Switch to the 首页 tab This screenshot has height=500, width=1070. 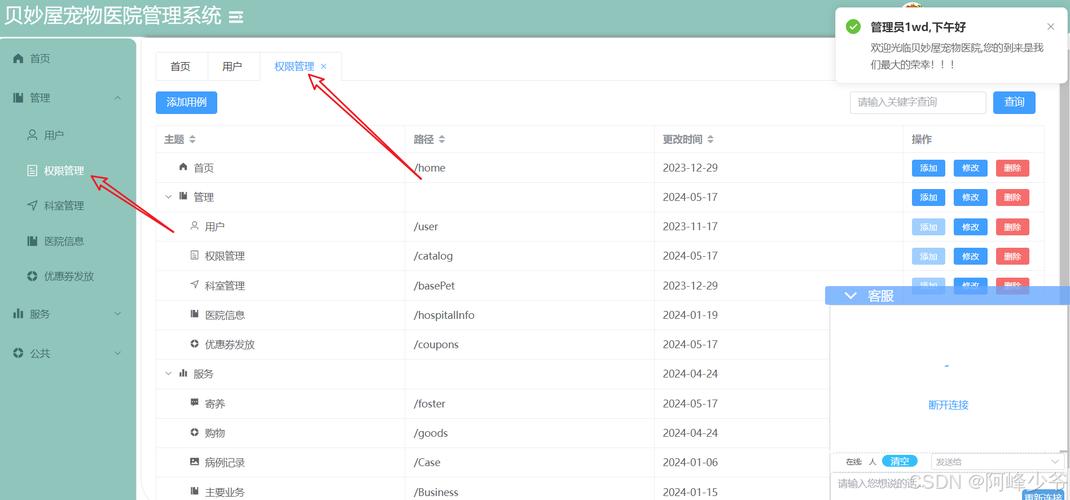(180, 67)
